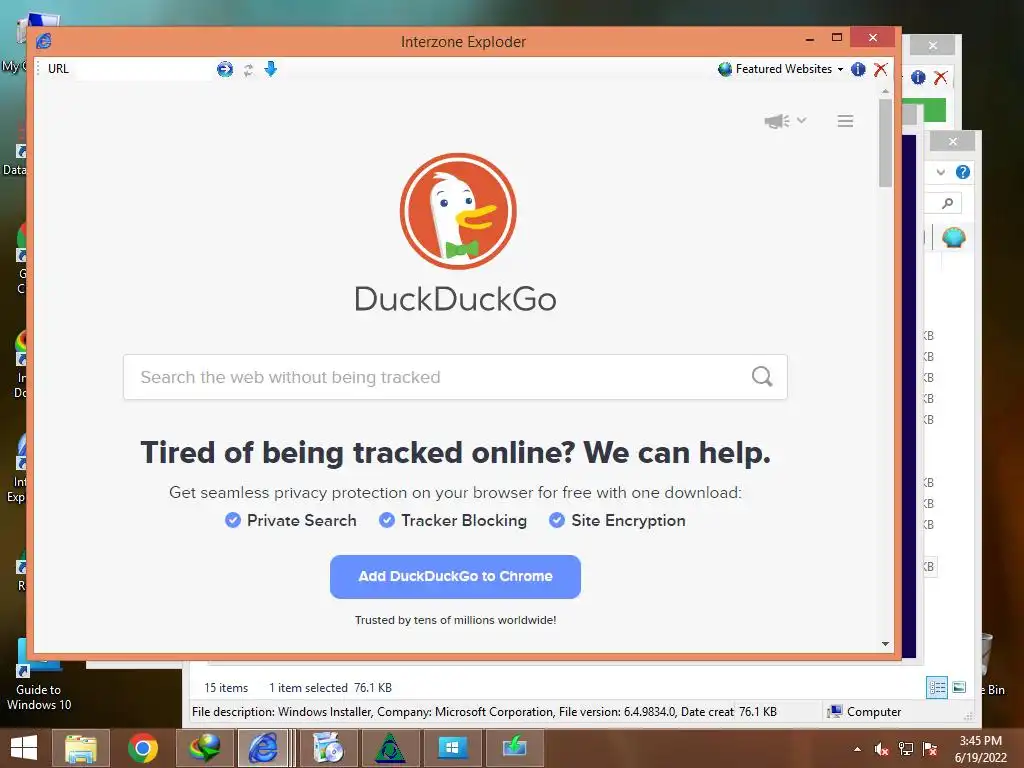Open the DuckDuckGo megaphone announcements menu
The width and height of the screenshot is (1024, 768).
pyautogui.click(x=786, y=121)
